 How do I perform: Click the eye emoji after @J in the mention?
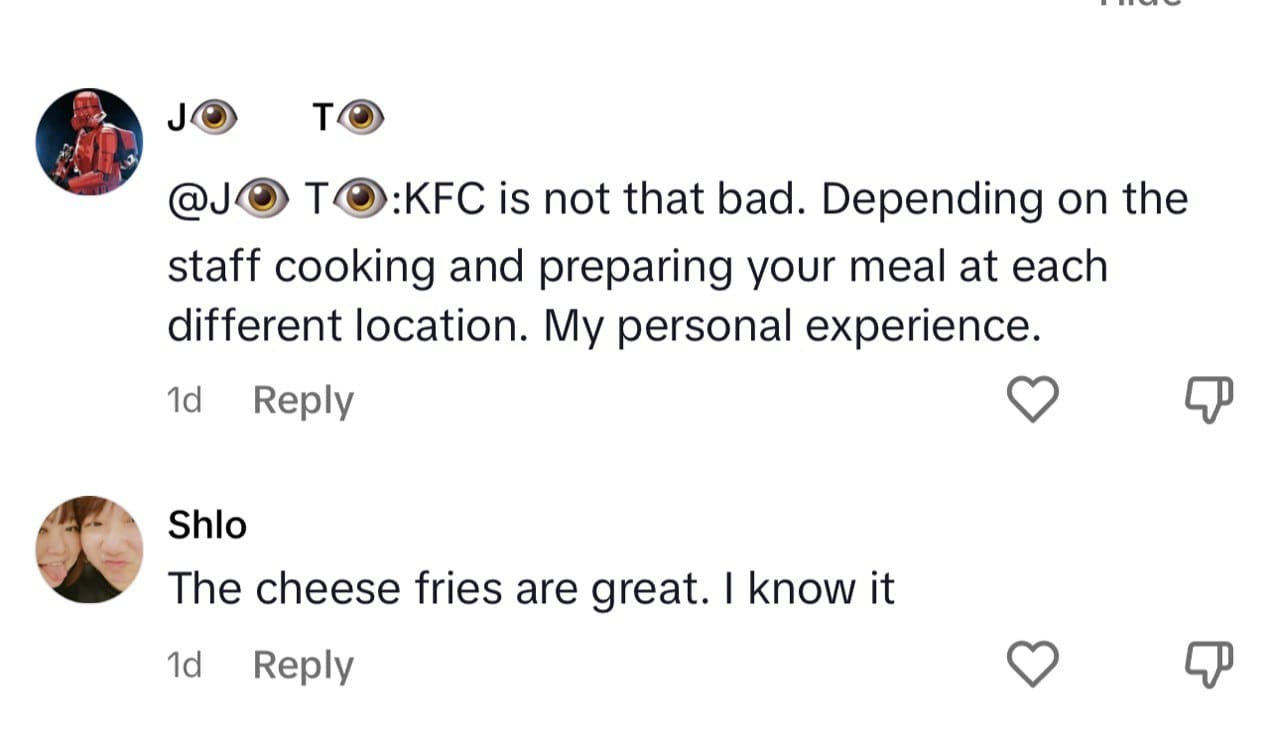264,199
